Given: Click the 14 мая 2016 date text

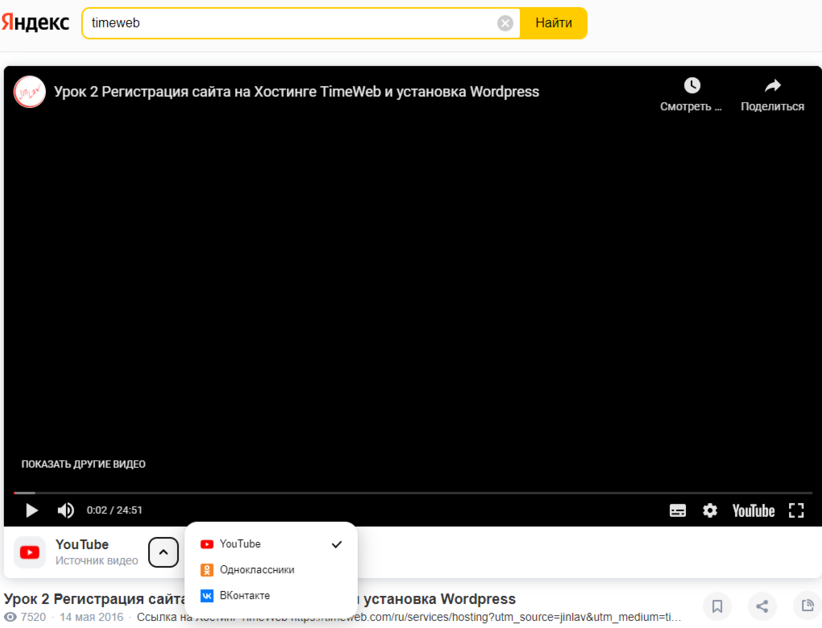Looking at the screenshot, I should [x=91, y=617].
